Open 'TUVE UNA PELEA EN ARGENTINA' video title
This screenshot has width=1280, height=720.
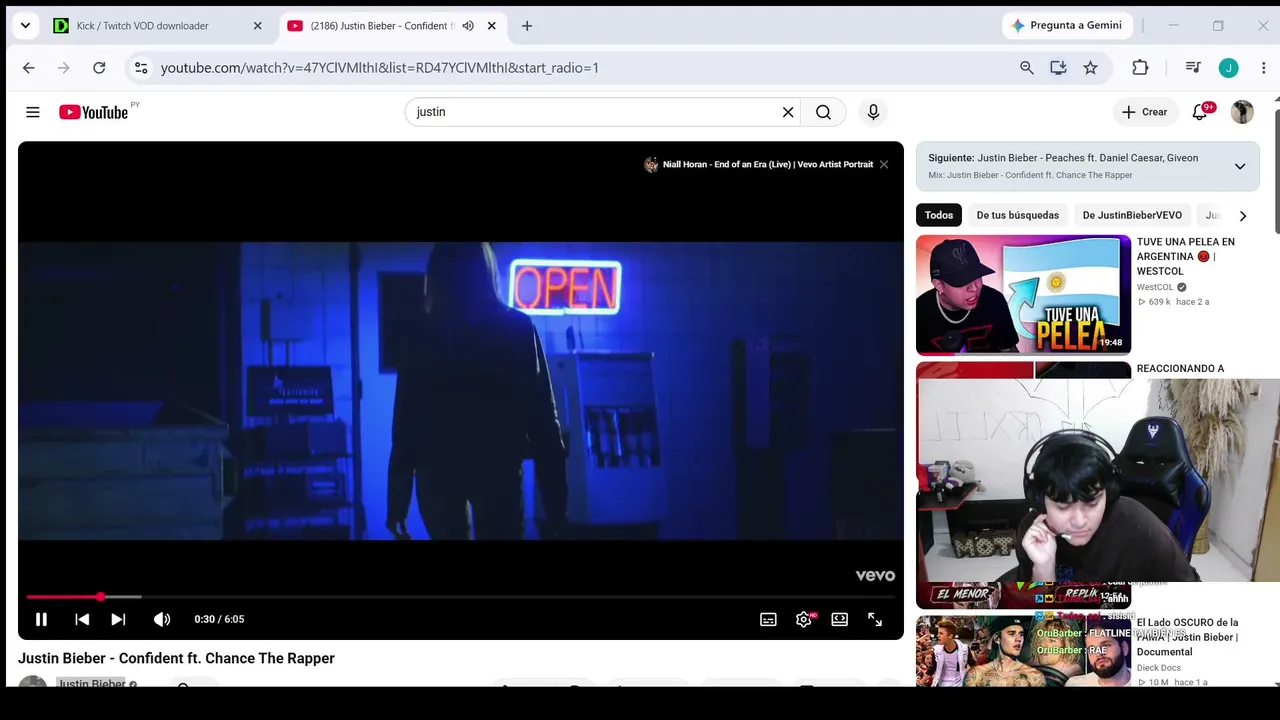pos(1186,256)
